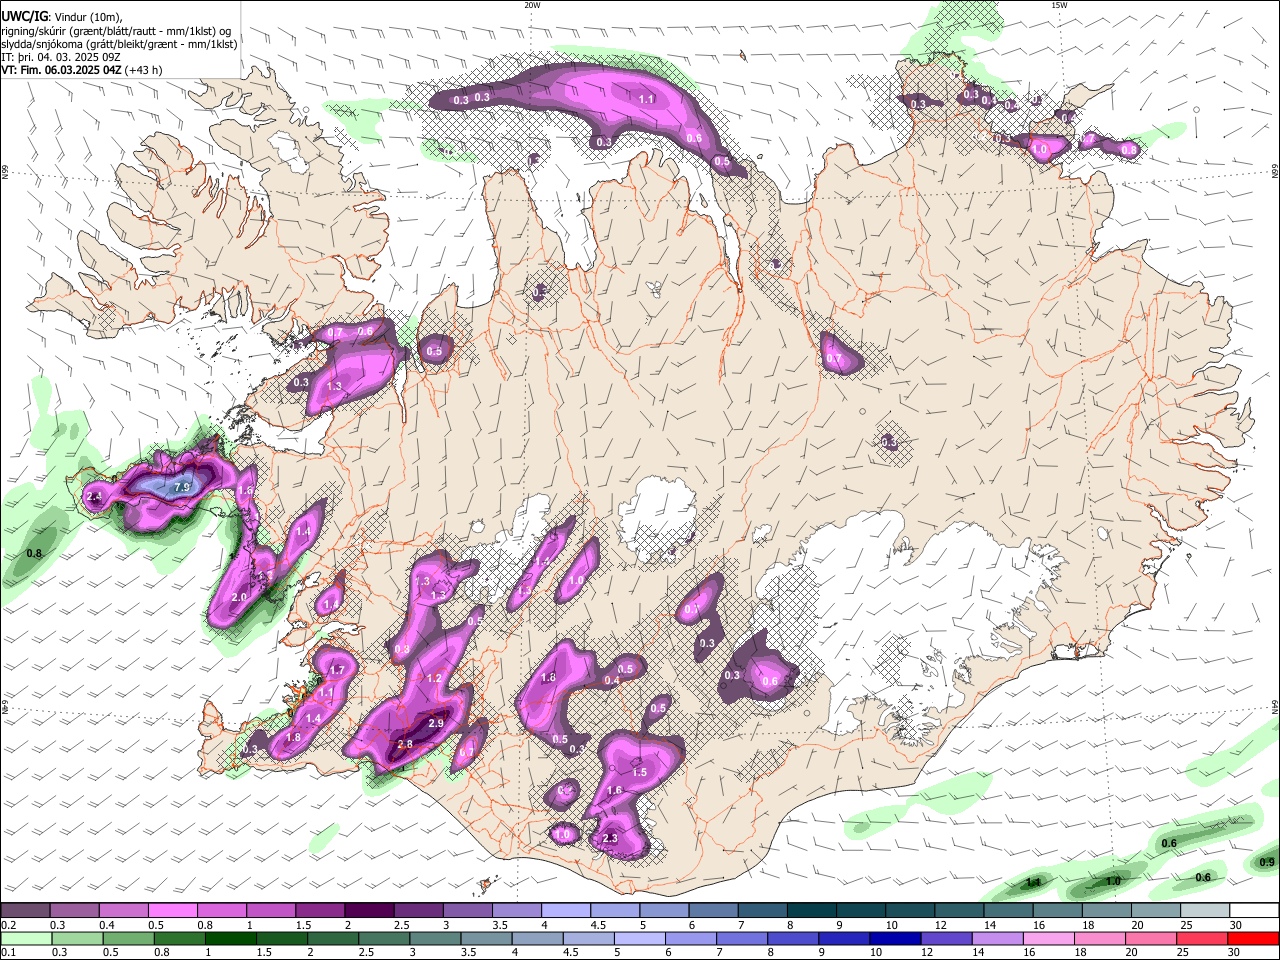Click the '0.2' tick label on the upper scale
This screenshot has height=960, width=1280.
point(9,925)
